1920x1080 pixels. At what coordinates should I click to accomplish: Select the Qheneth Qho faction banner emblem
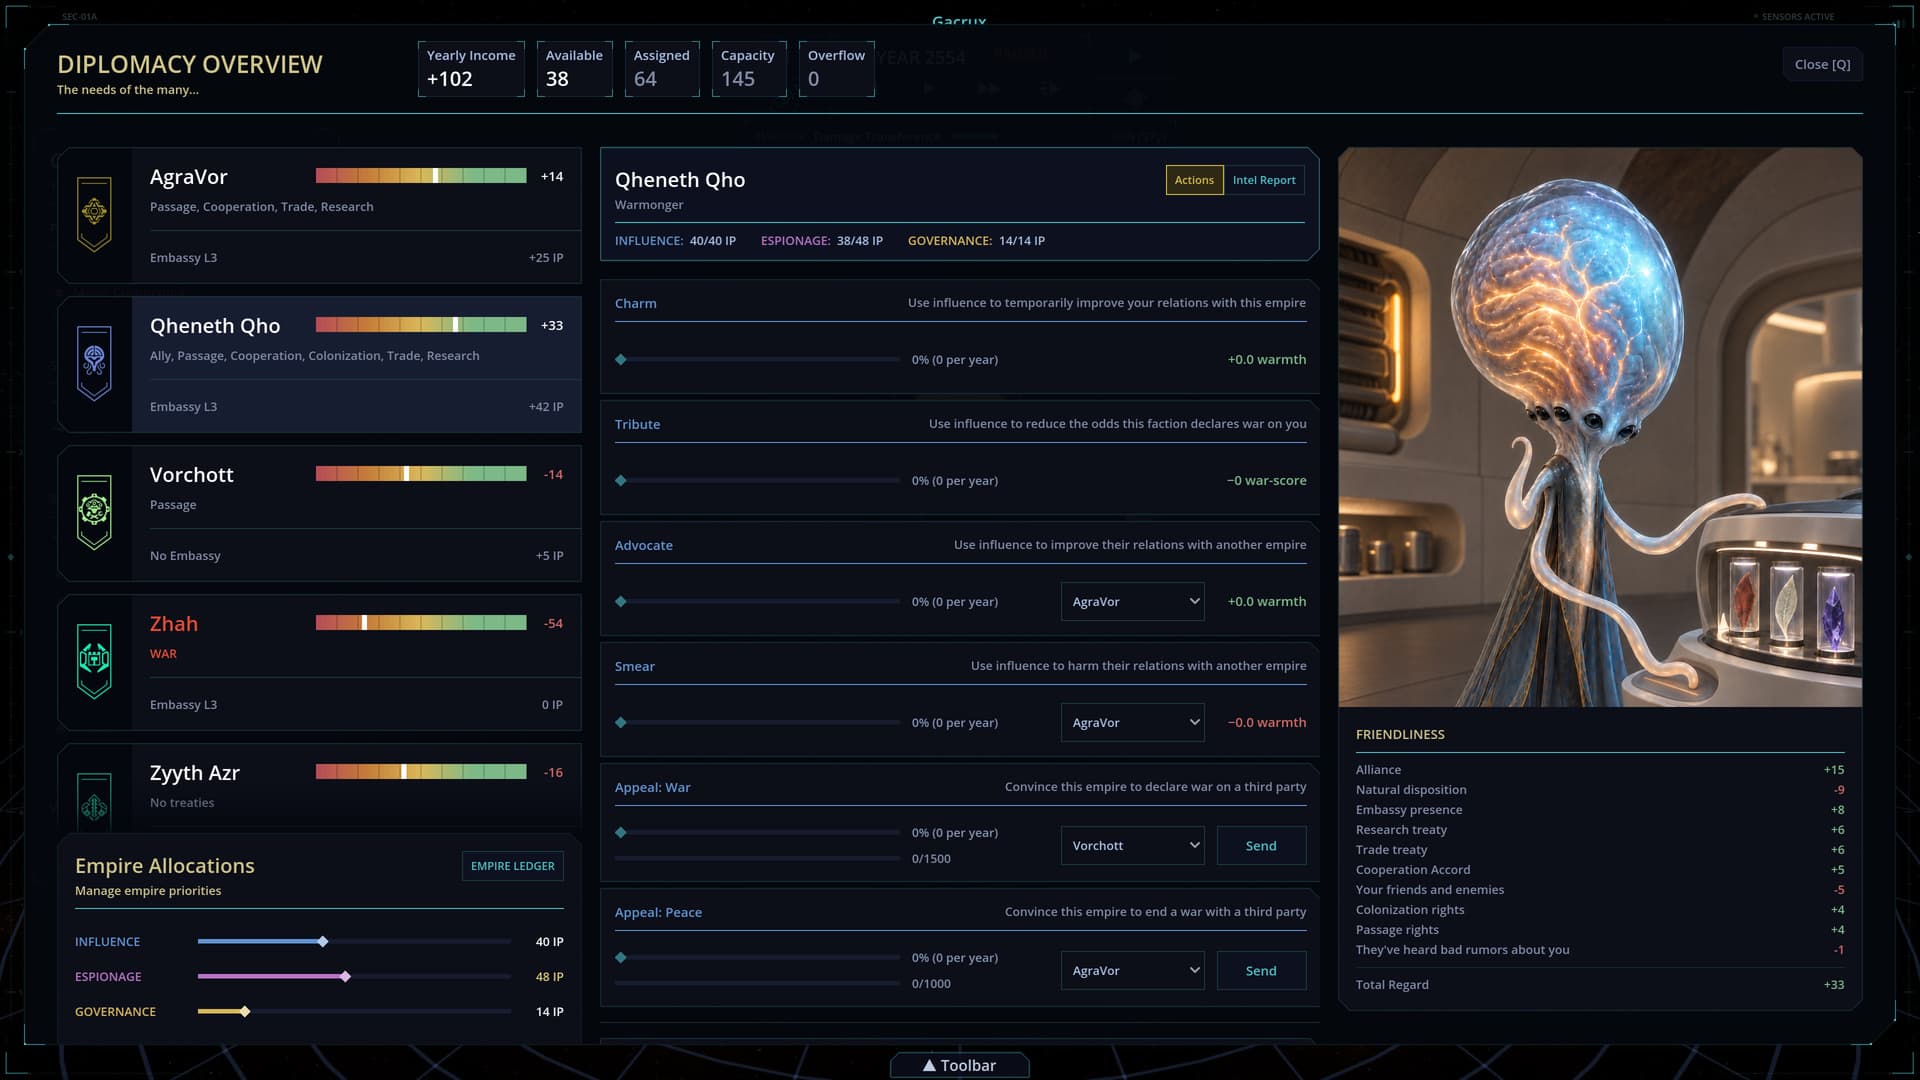tap(94, 363)
